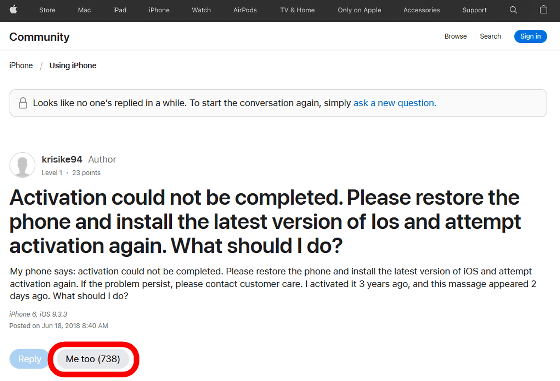Click the question title starting 'Activation could not'

click(x=265, y=222)
